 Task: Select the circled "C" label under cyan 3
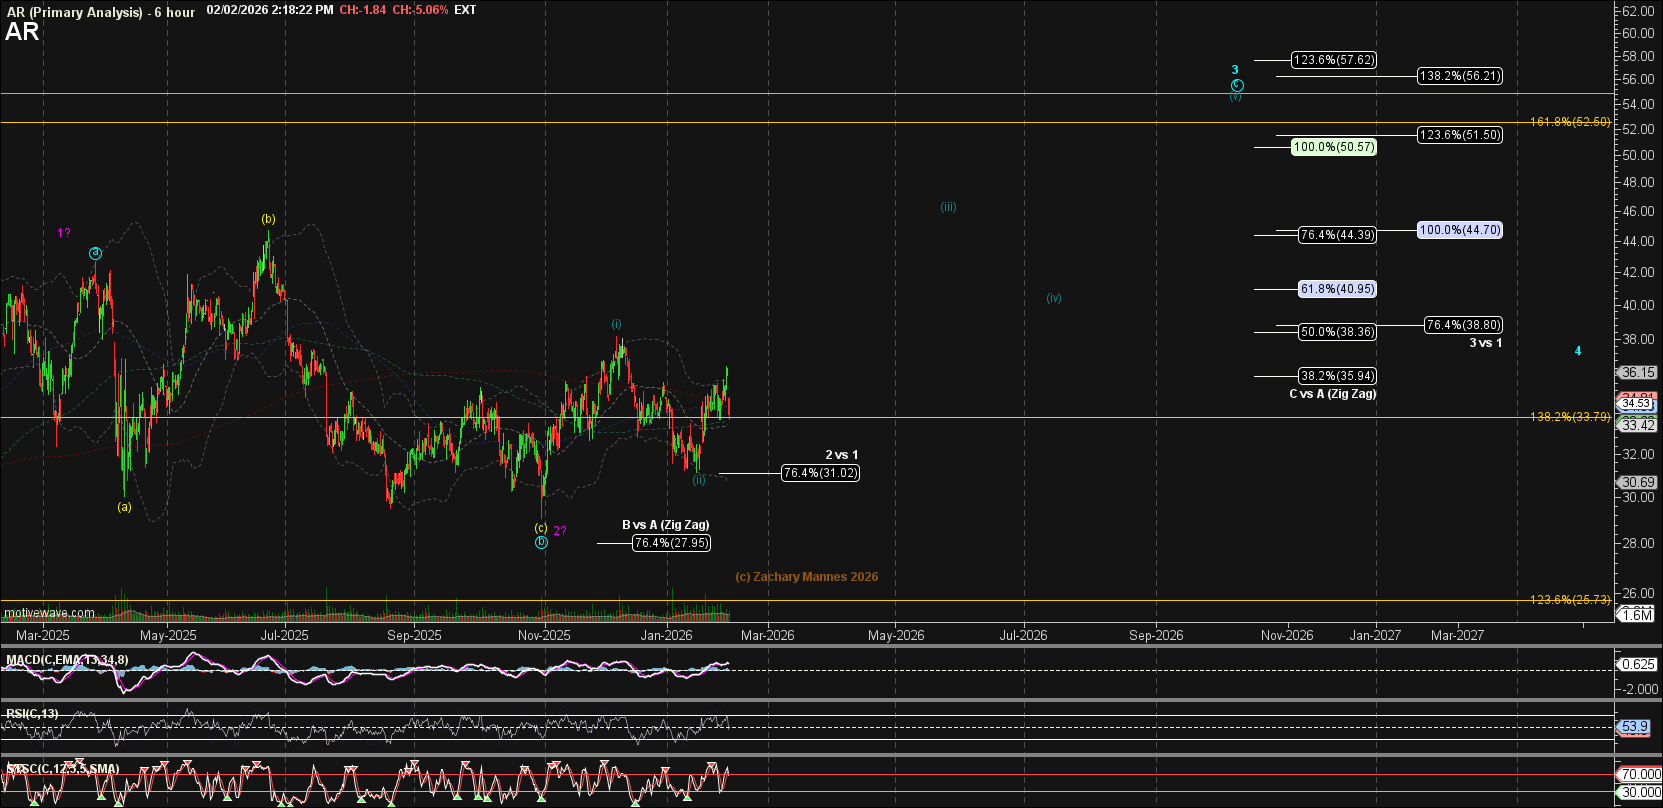pyautogui.click(x=1237, y=85)
